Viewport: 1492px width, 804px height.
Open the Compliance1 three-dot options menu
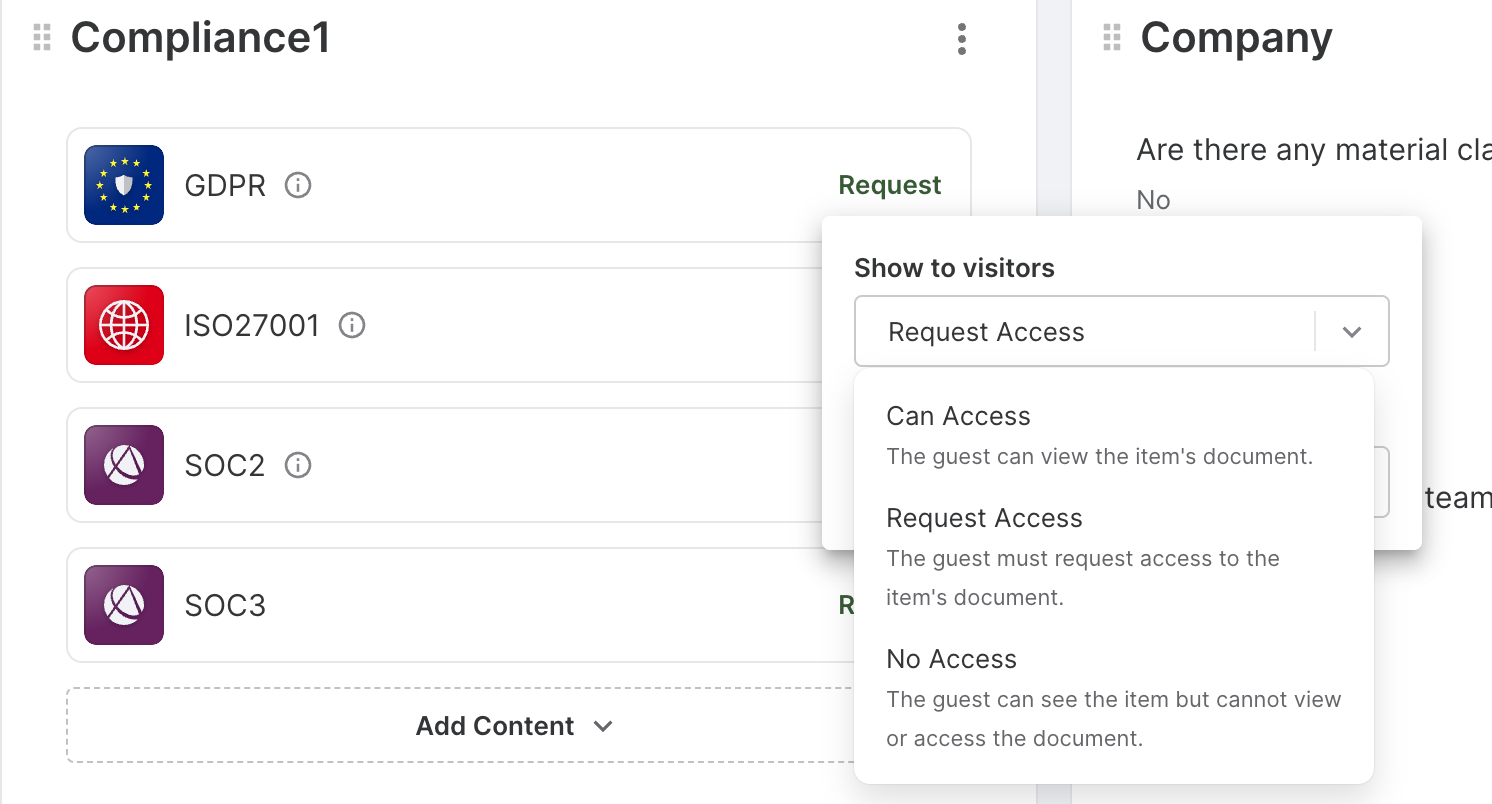point(961,39)
